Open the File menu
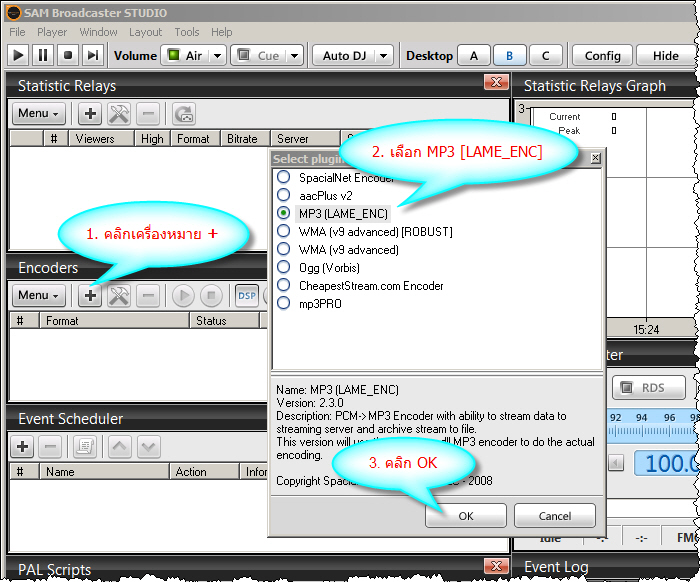Image resolution: width=700 pixels, height=582 pixels. (x=17, y=32)
